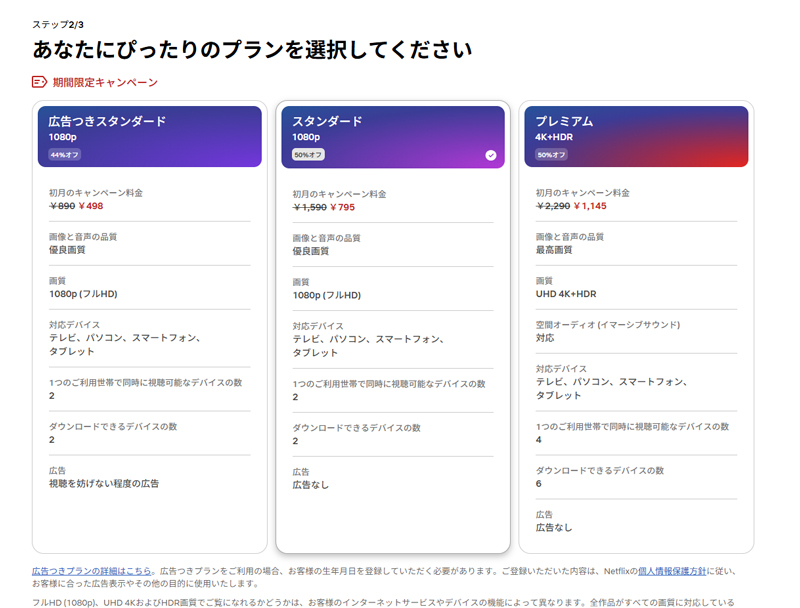
Task: Open the 個人情報保護方針 privacy link
Action: tap(672, 571)
